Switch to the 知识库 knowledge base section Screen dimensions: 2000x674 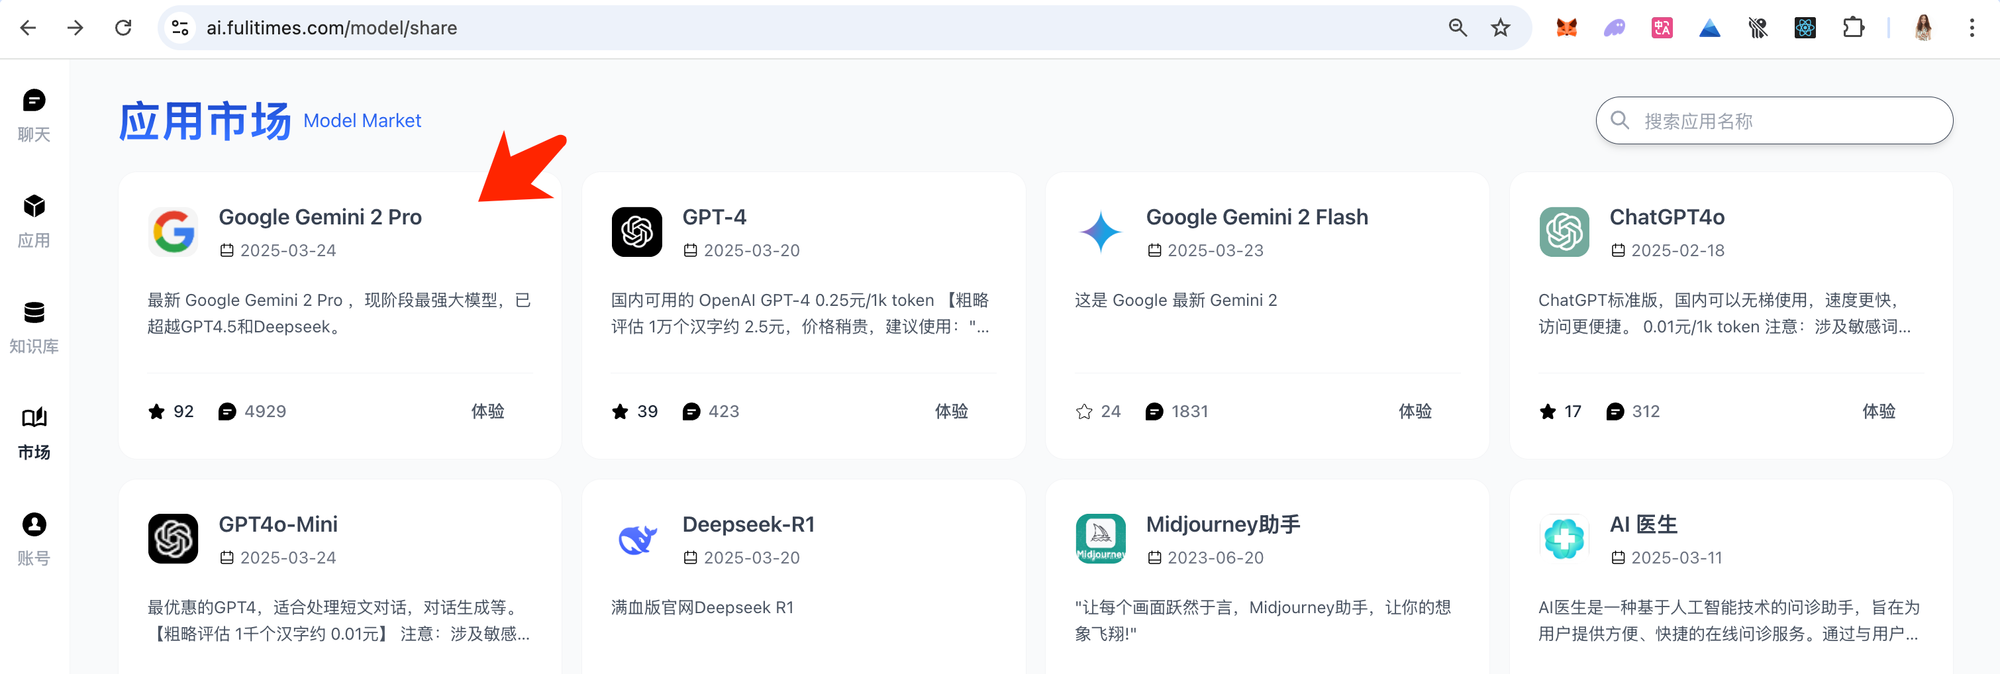(34, 327)
